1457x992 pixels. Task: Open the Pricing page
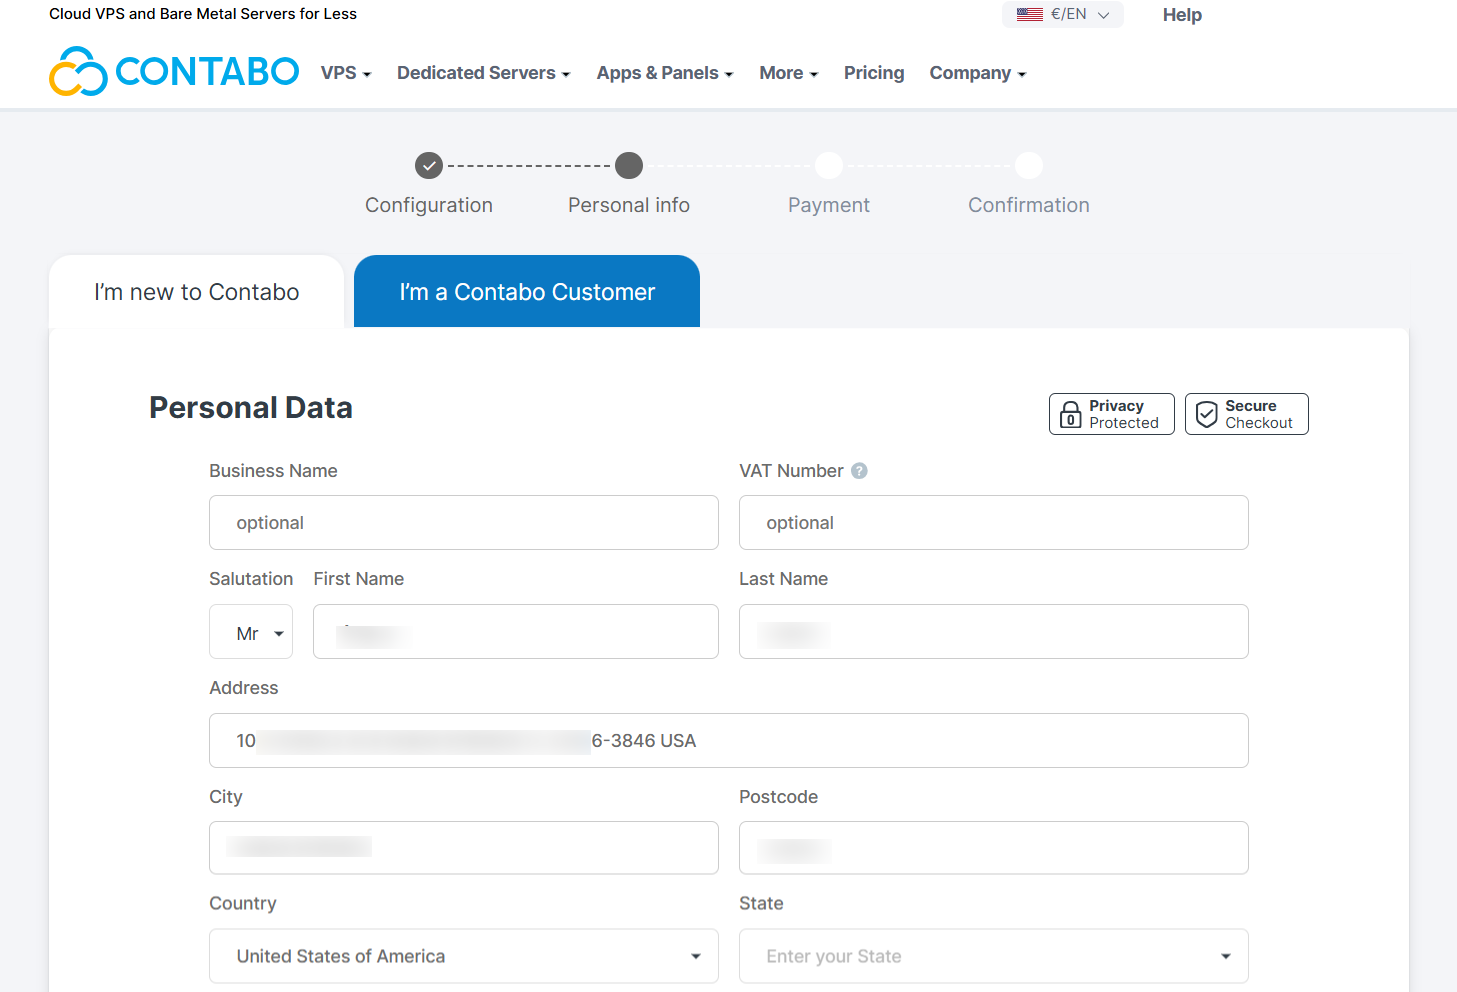point(874,73)
